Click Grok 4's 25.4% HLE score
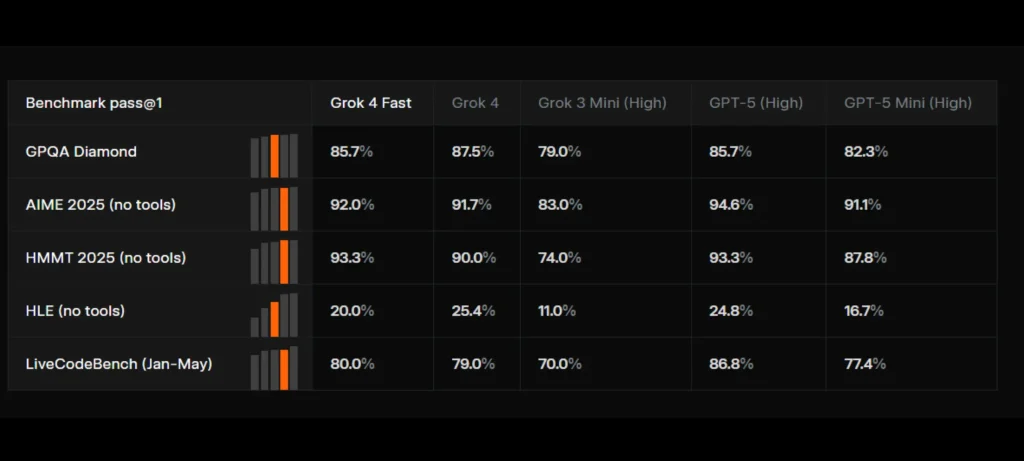Screen dimensions: 1024x461 pos(473,311)
